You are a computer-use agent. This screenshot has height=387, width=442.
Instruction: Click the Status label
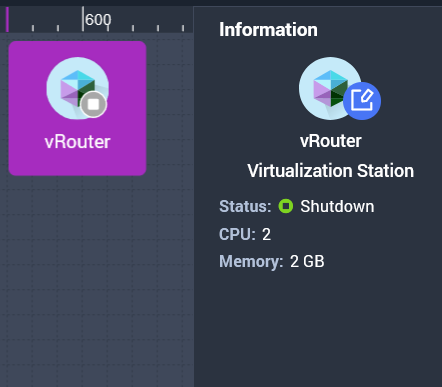pyautogui.click(x=245, y=206)
